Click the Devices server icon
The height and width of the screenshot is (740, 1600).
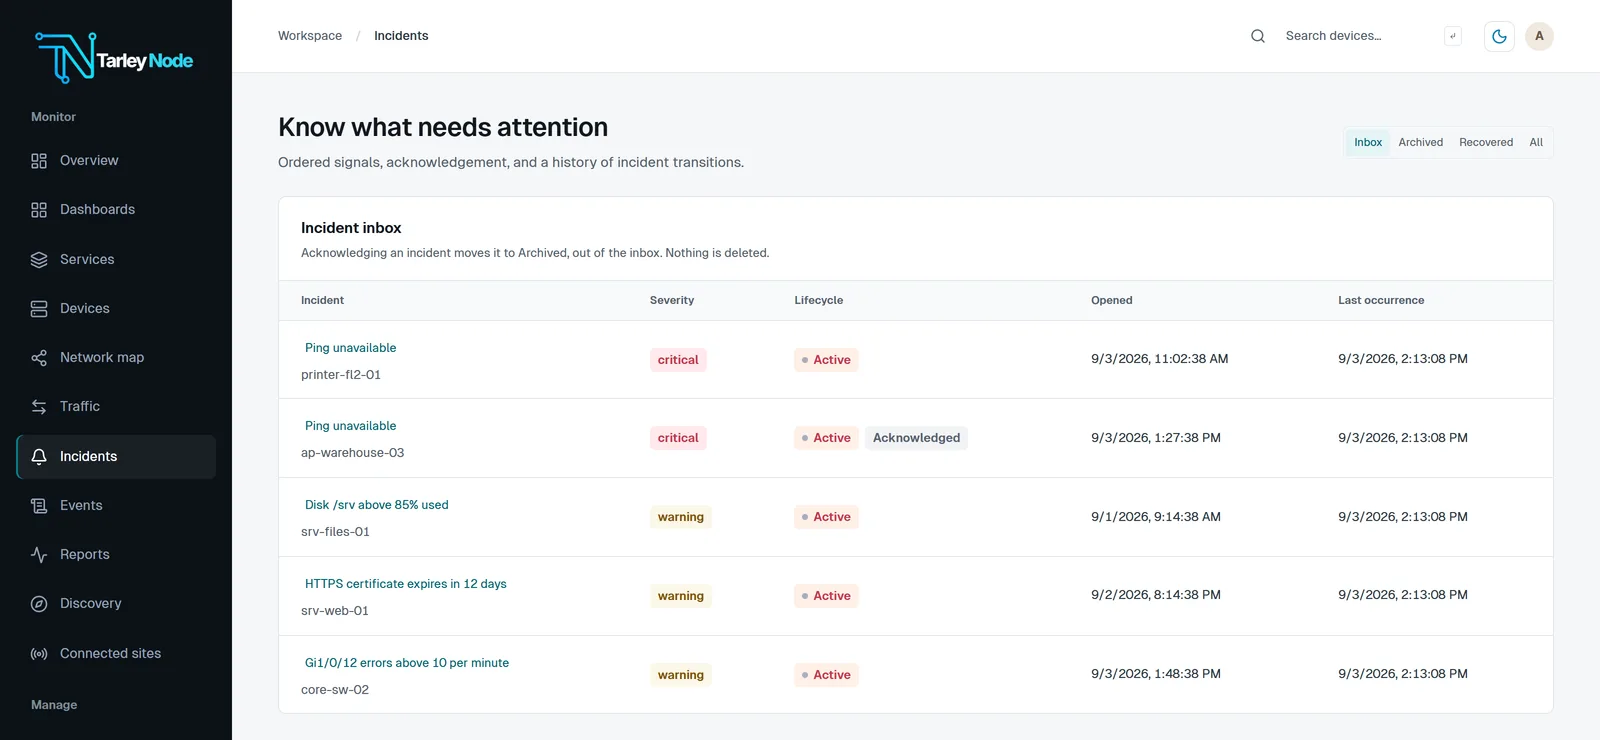39,309
